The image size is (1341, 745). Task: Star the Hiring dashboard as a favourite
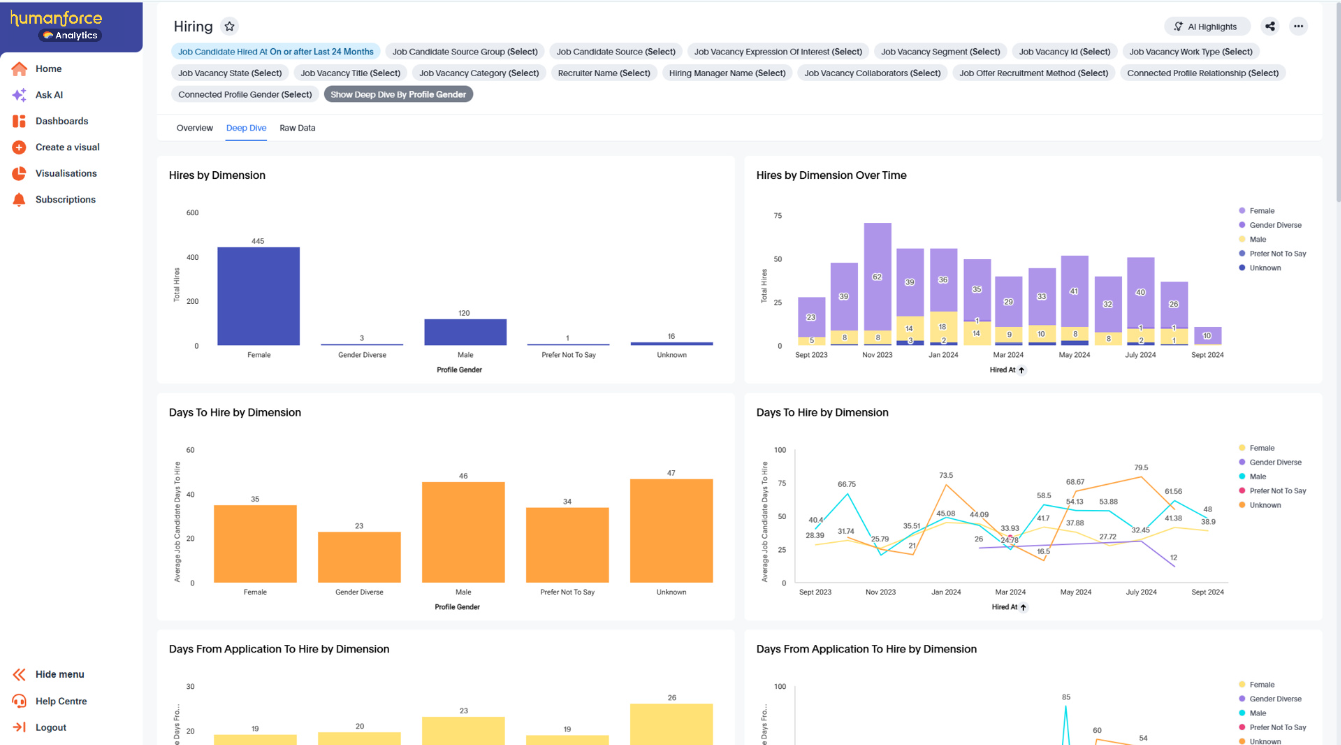tap(231, 26)
